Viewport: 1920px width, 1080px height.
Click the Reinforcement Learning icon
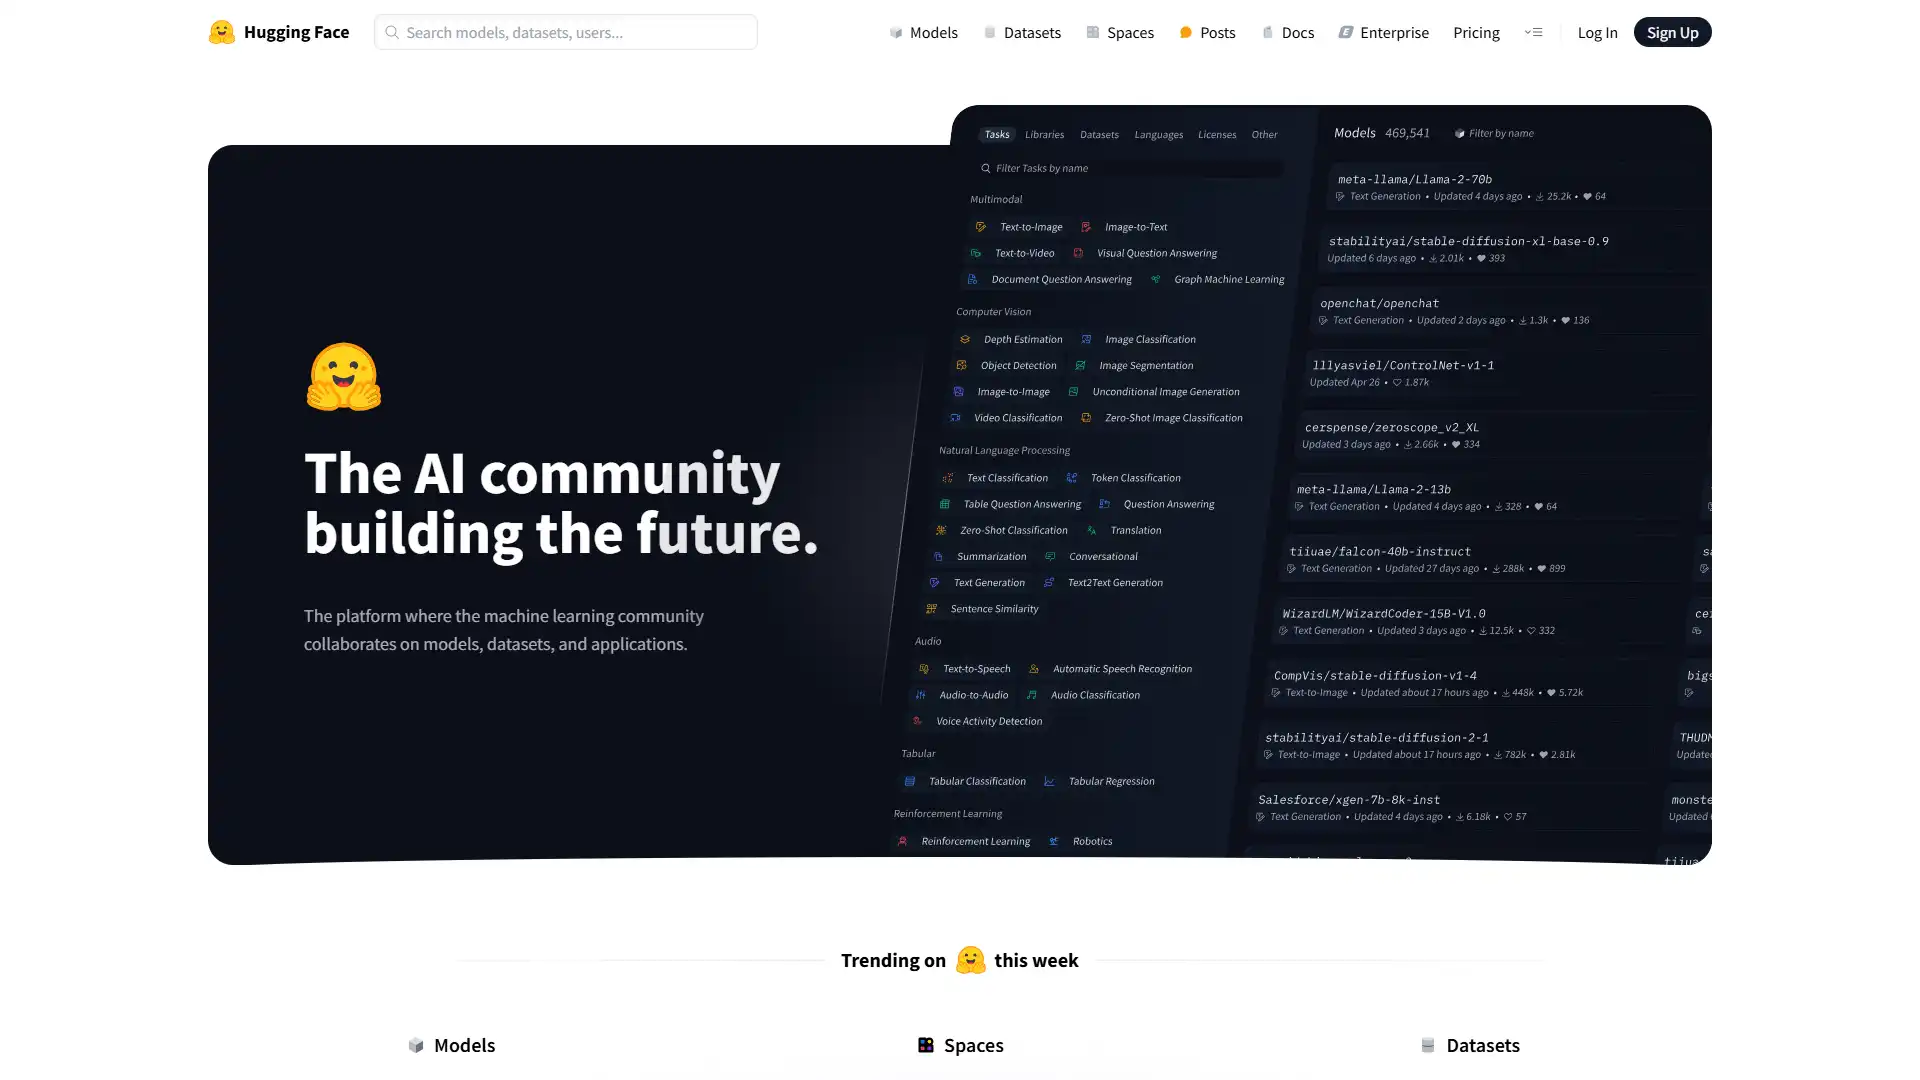point(903,840)
